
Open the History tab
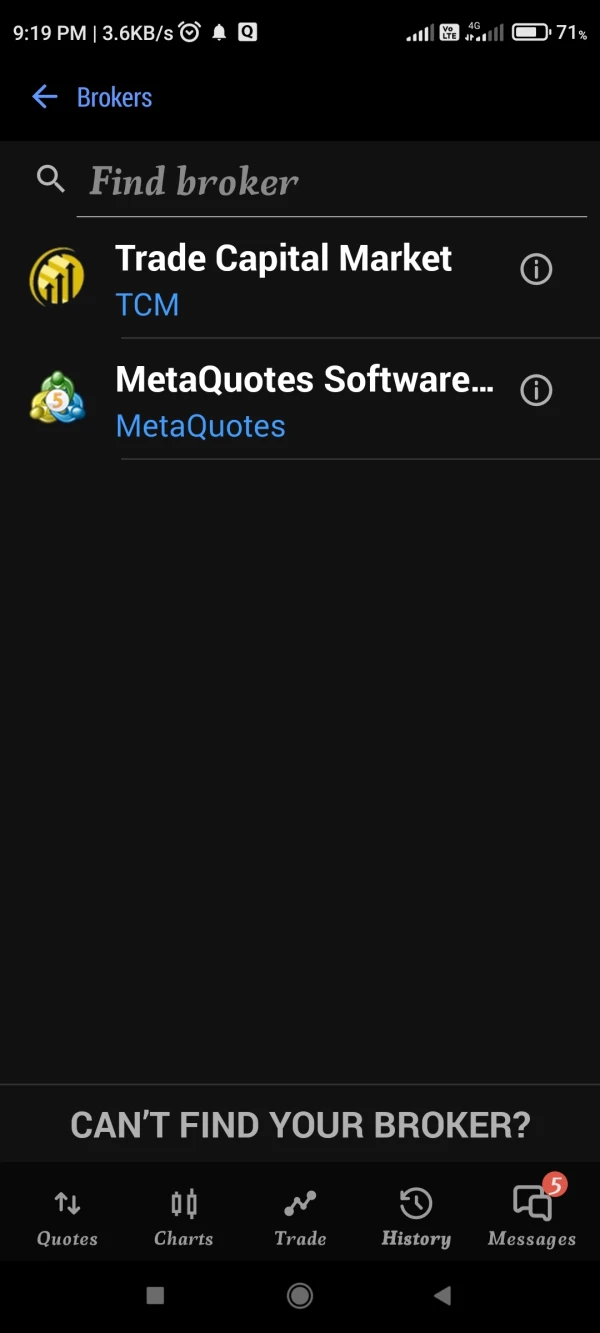[x=416, y=1218]
